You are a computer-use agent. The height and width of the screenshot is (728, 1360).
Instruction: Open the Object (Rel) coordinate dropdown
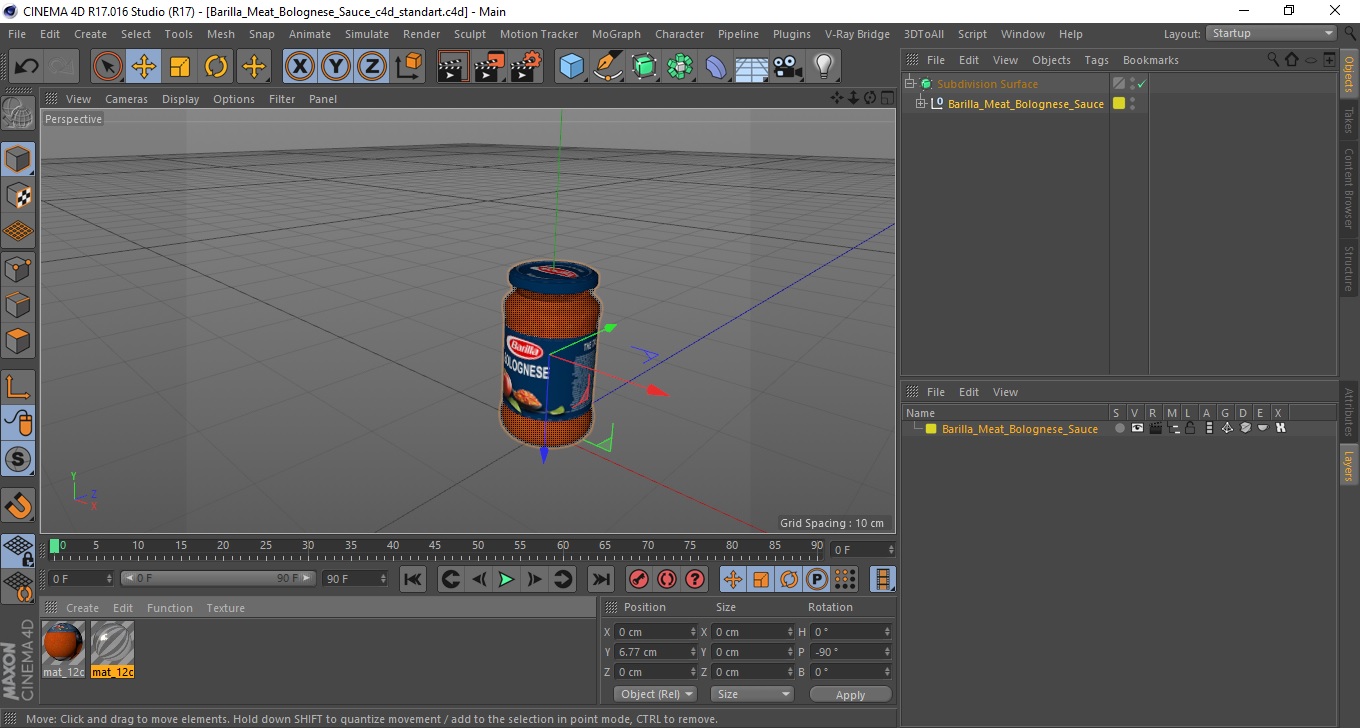pos(656,694)
